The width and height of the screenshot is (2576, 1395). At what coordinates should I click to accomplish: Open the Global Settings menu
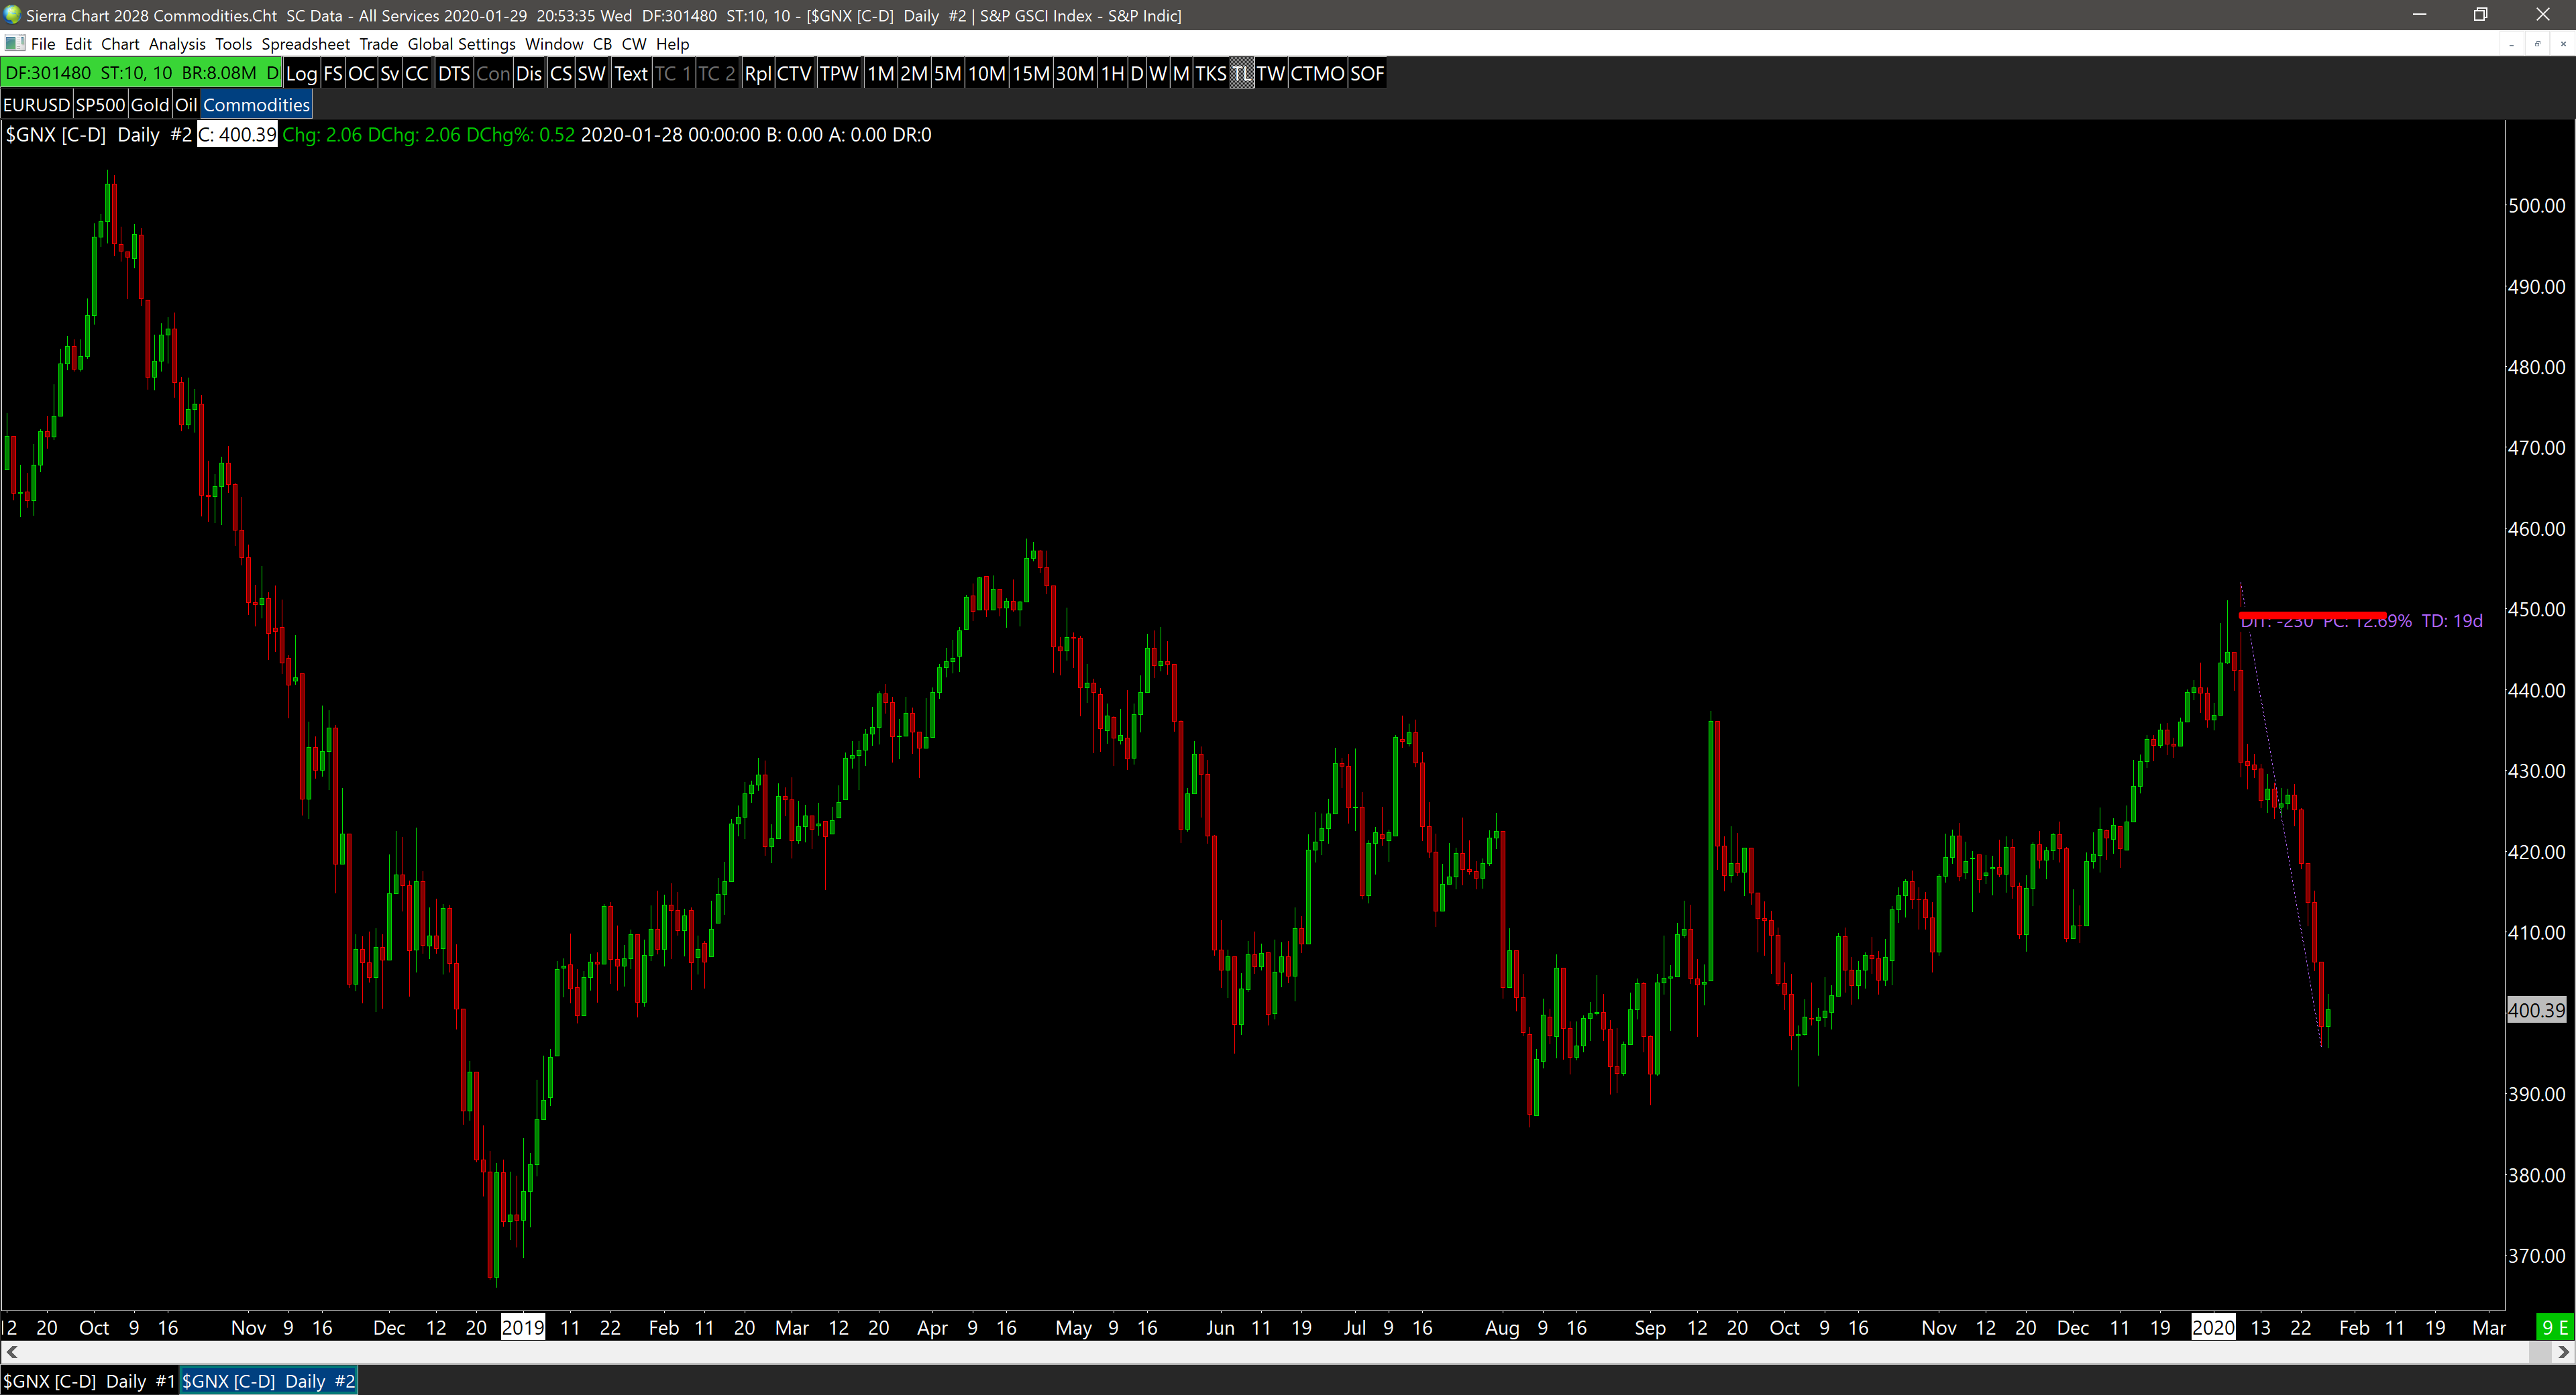461,44
